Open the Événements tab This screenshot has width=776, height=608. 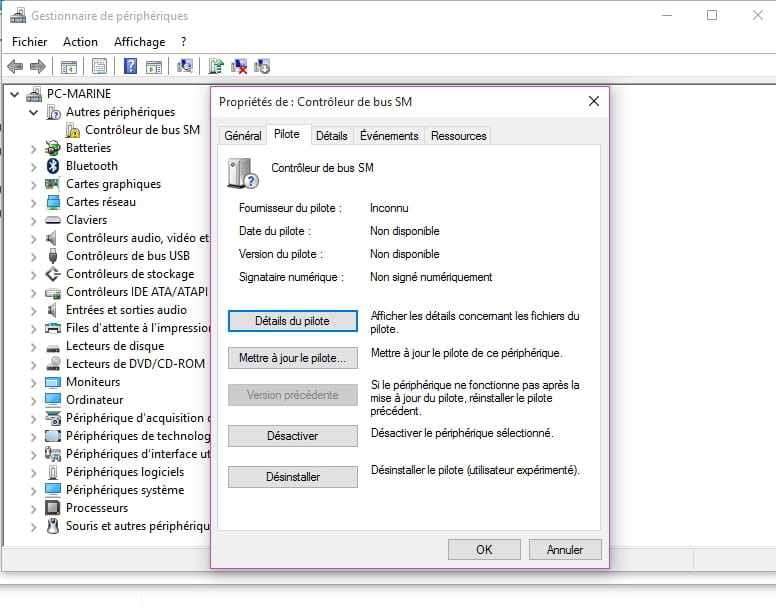[x=389, y=136]
